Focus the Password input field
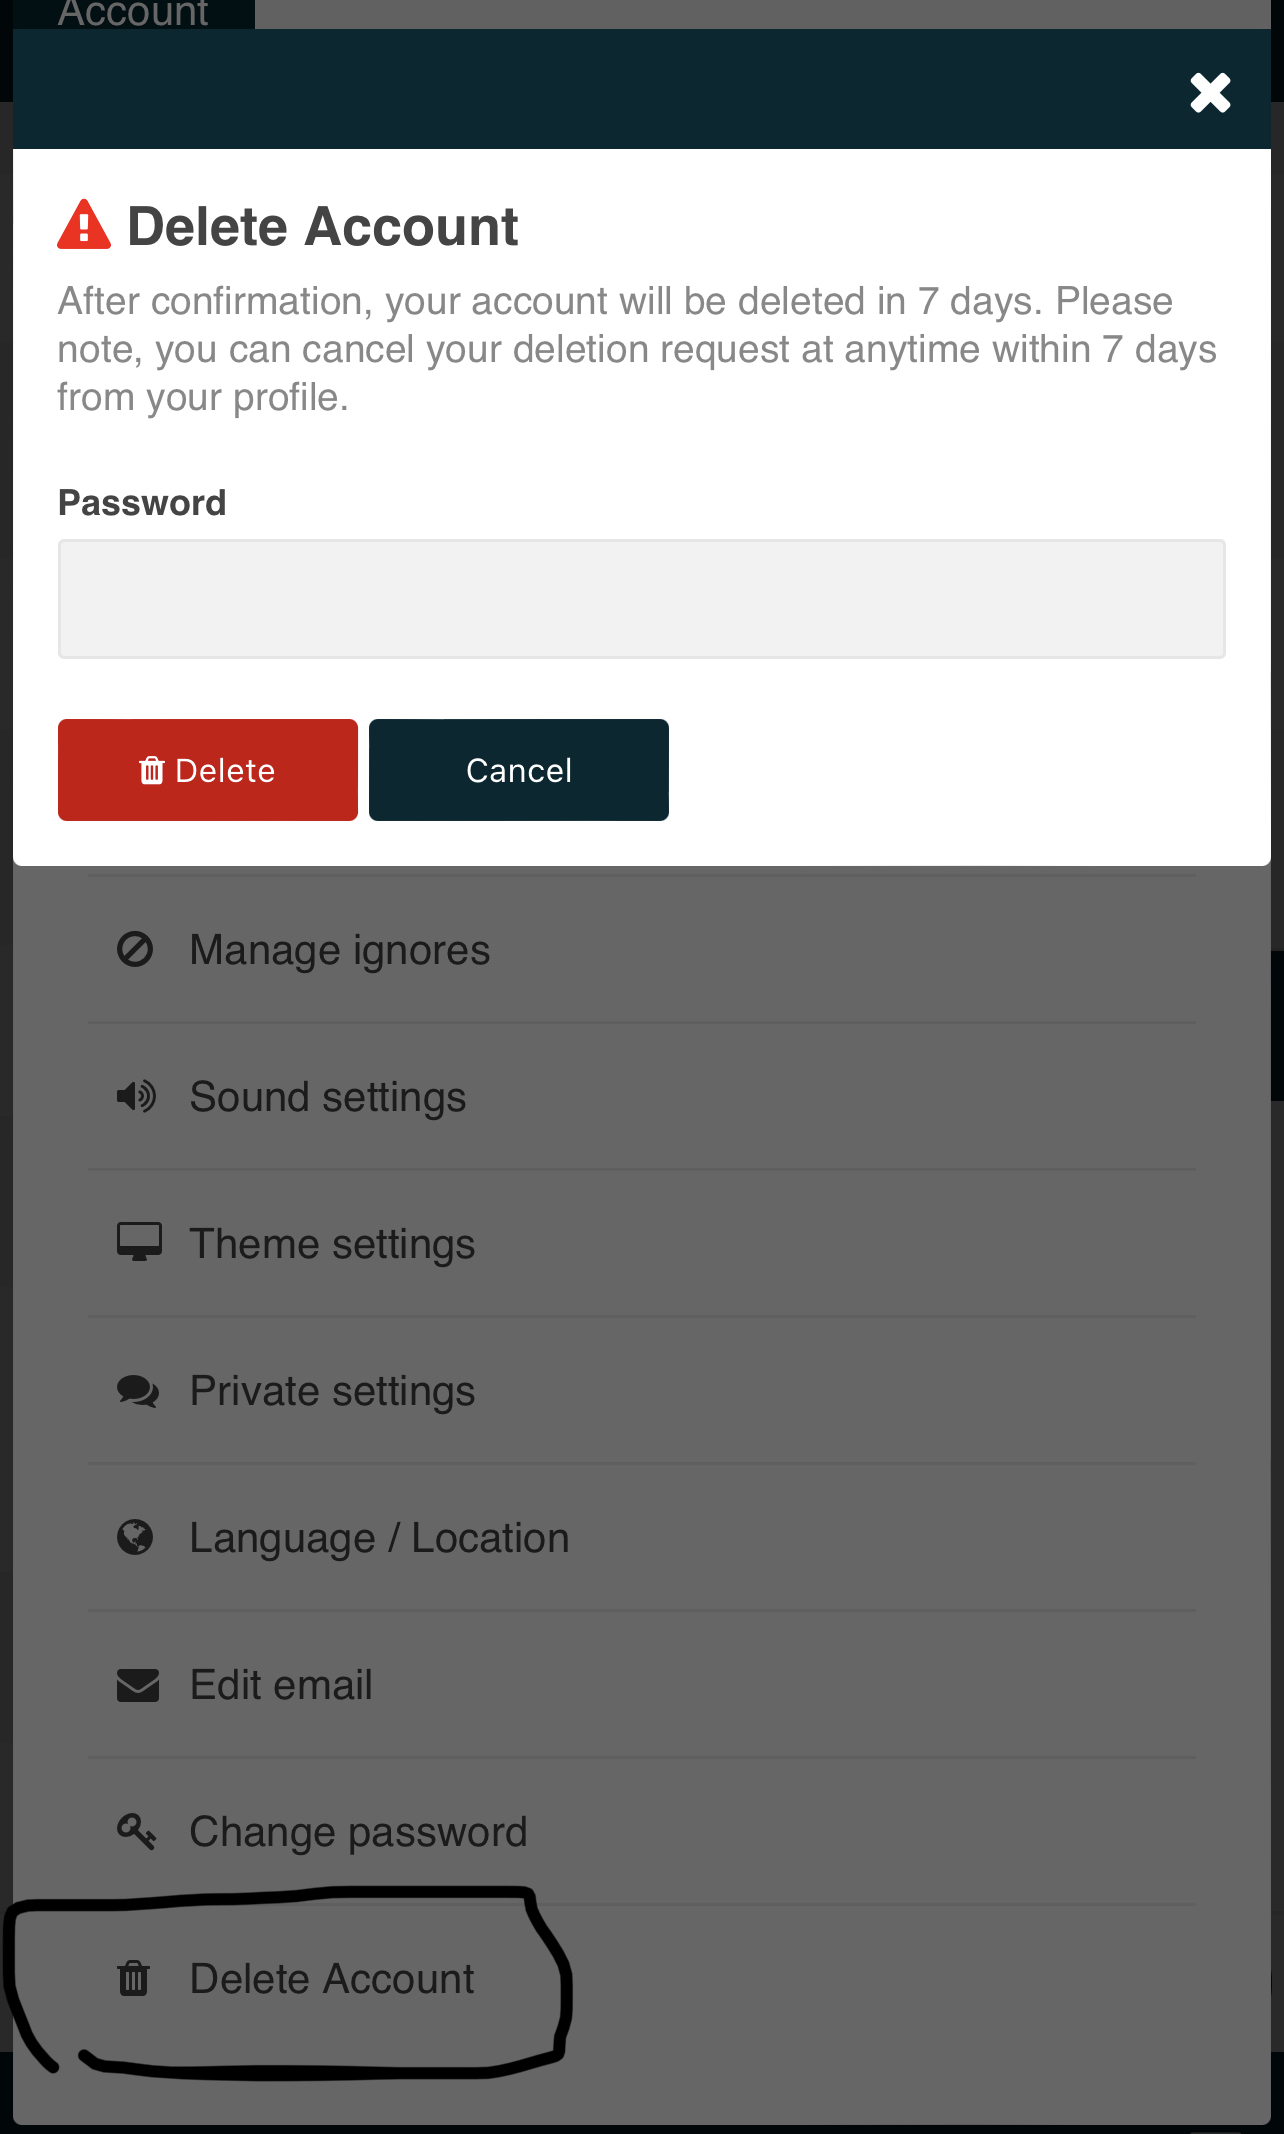 tap(641, 599)
